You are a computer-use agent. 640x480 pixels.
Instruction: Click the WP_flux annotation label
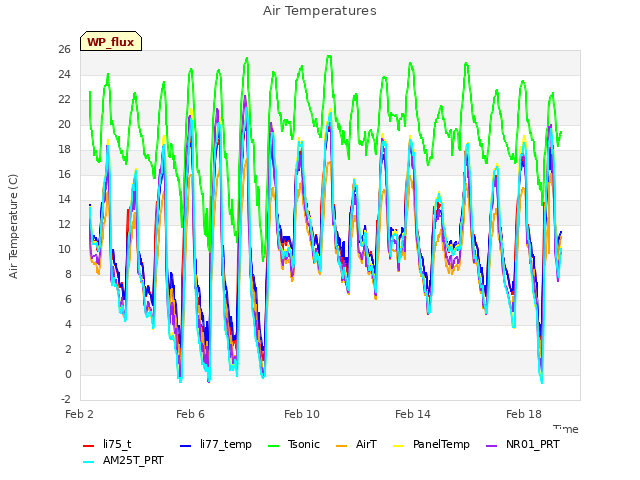tap(111, 42)
